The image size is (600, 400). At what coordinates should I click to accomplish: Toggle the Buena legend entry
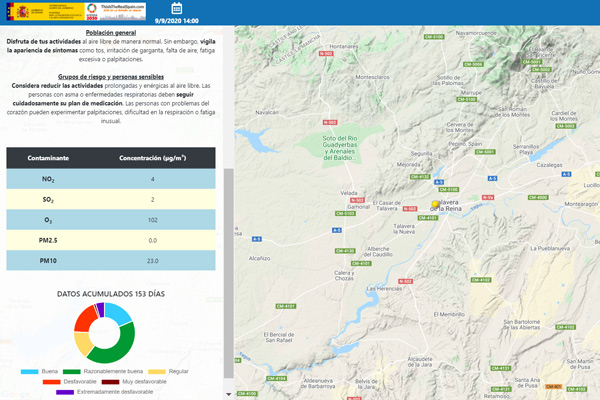(x=39, y=371)
